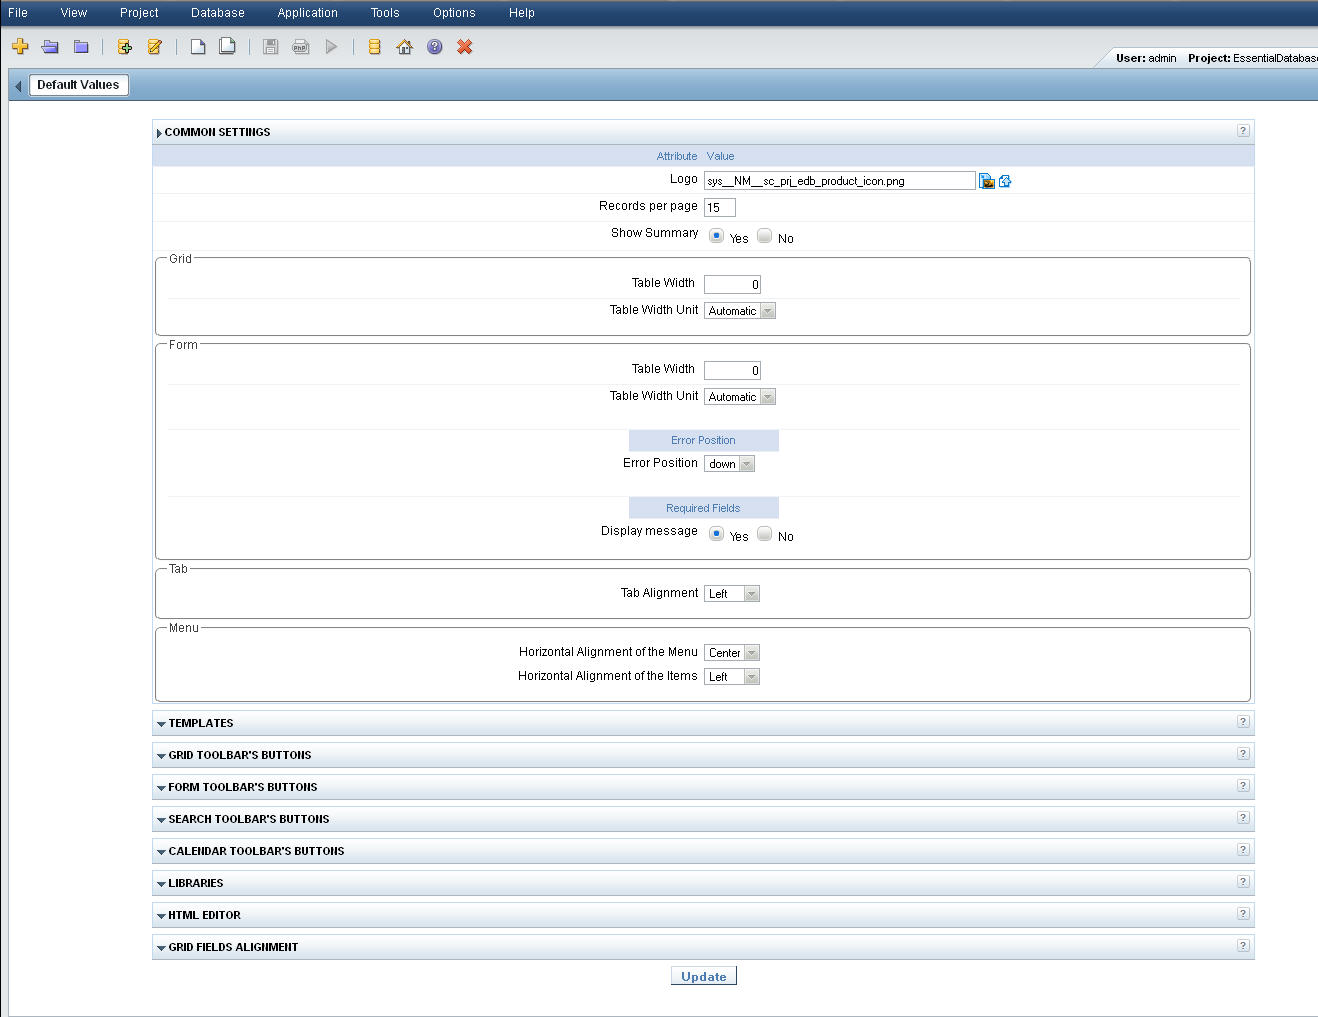Open the Options menu

454,13
